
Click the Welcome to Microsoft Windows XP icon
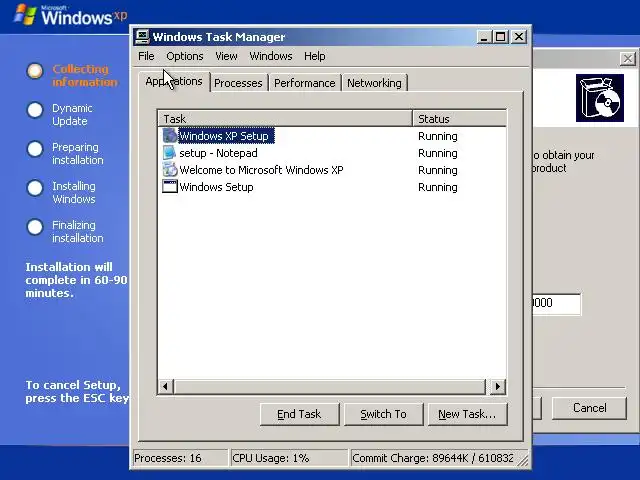[170, 170]
